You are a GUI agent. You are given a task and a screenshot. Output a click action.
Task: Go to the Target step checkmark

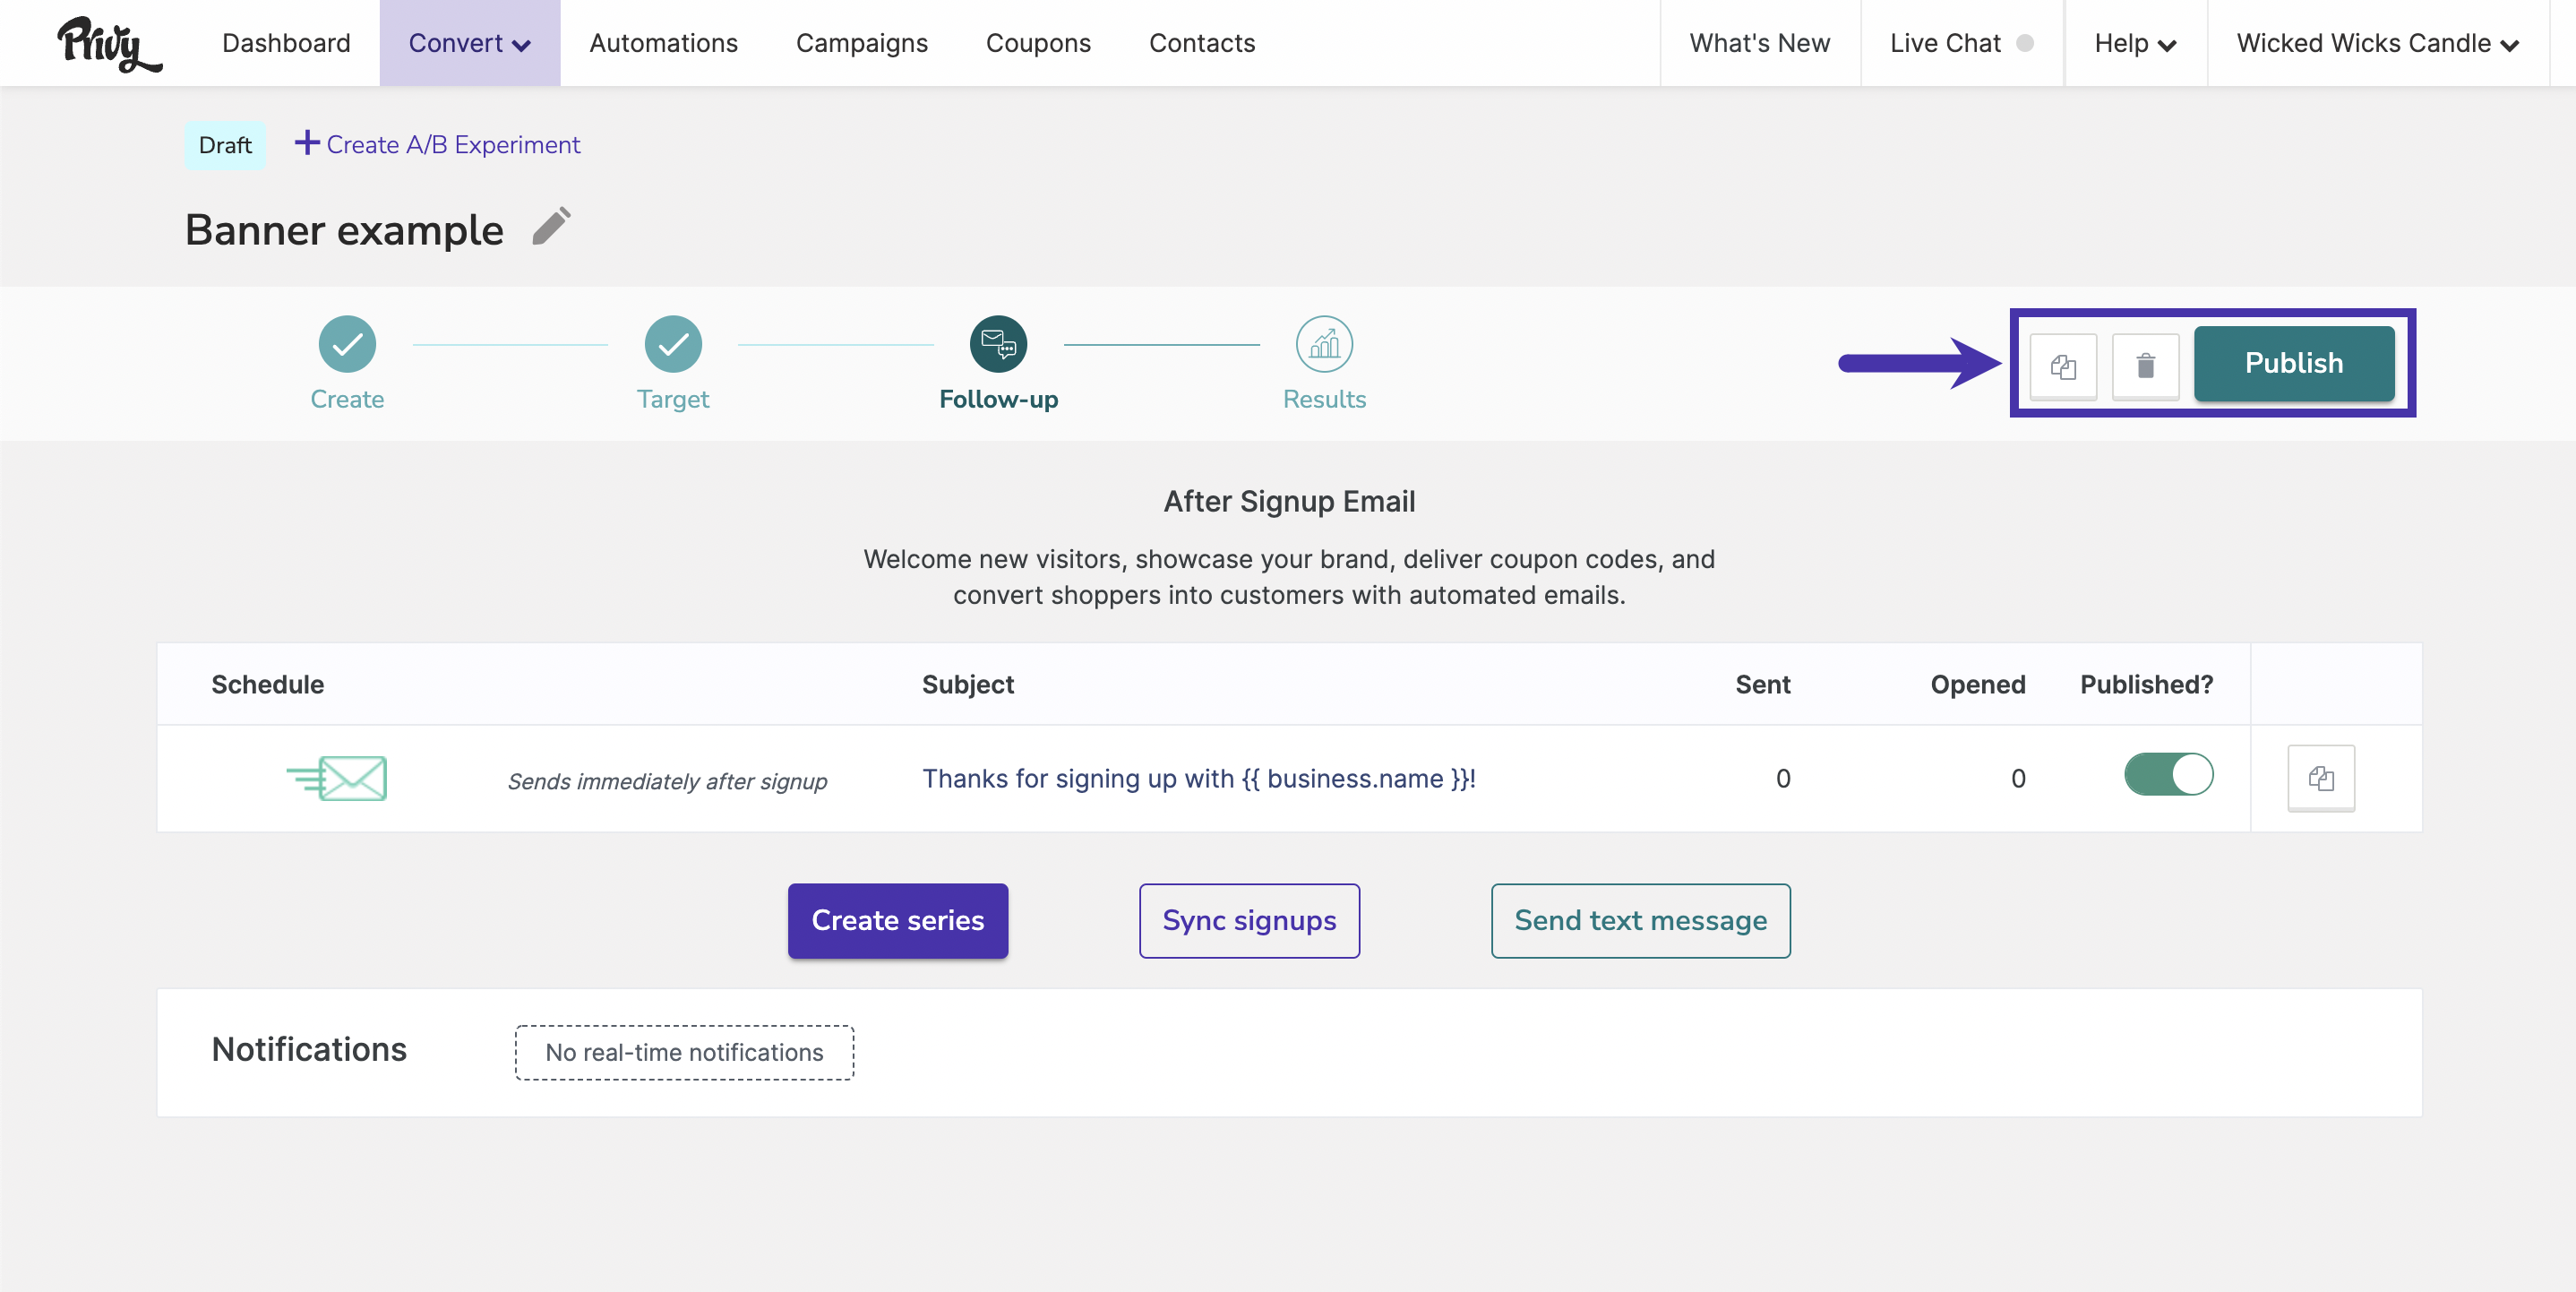click(673, 344)
